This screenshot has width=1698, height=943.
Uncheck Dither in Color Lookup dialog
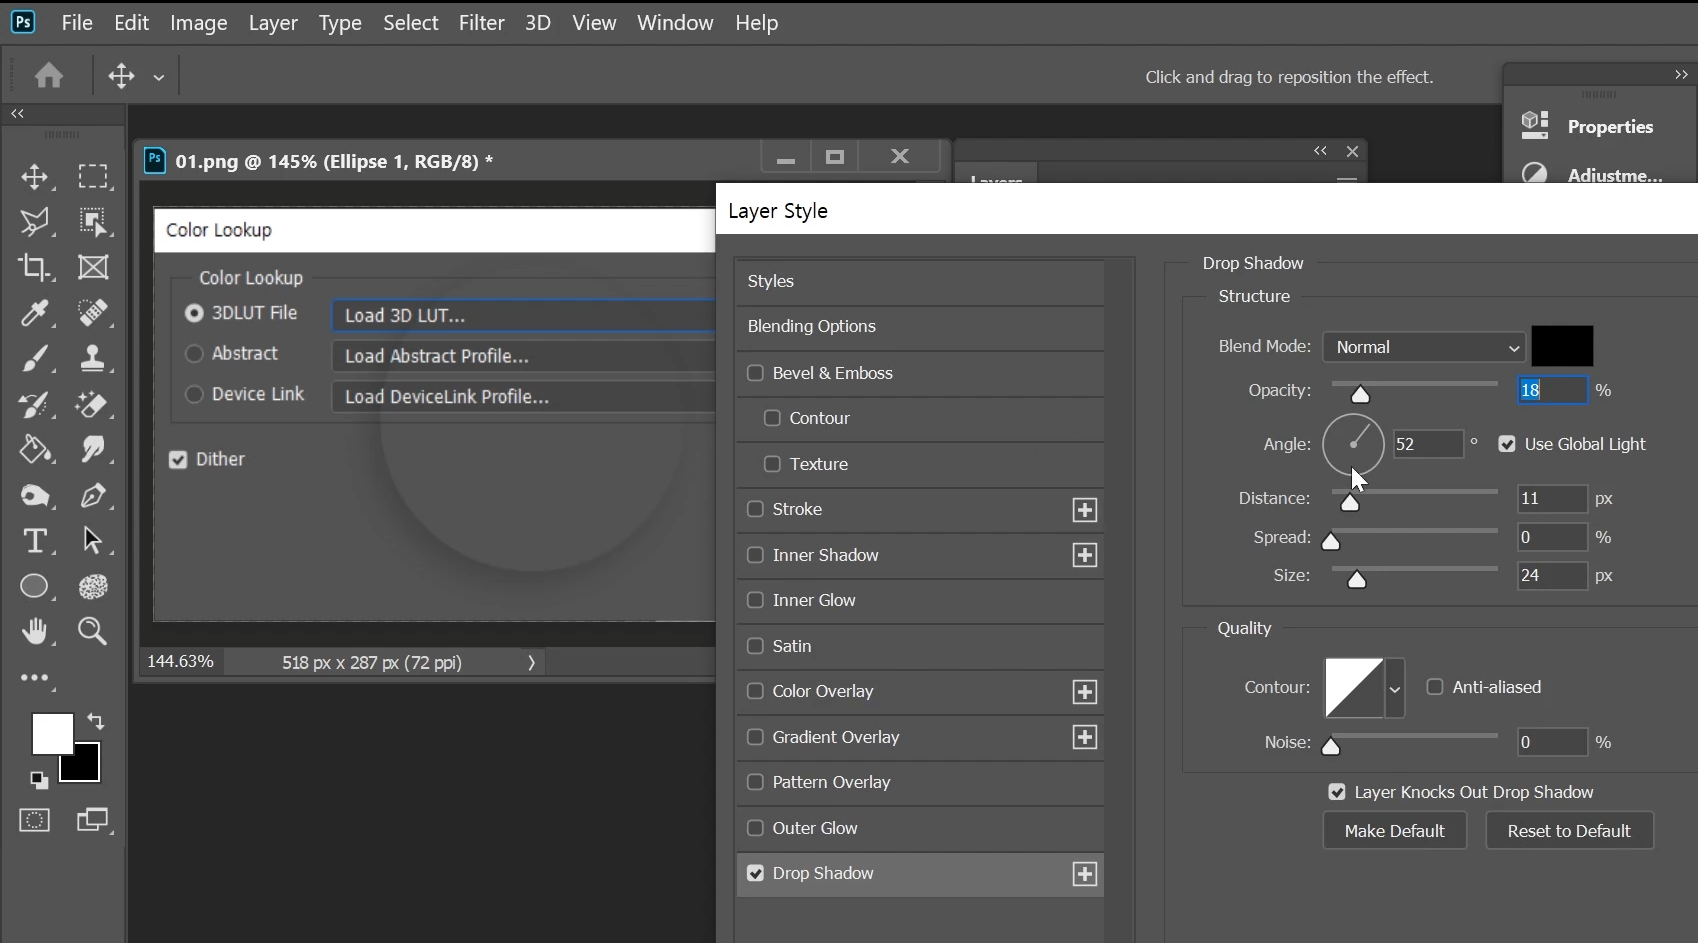coord(178,460)
